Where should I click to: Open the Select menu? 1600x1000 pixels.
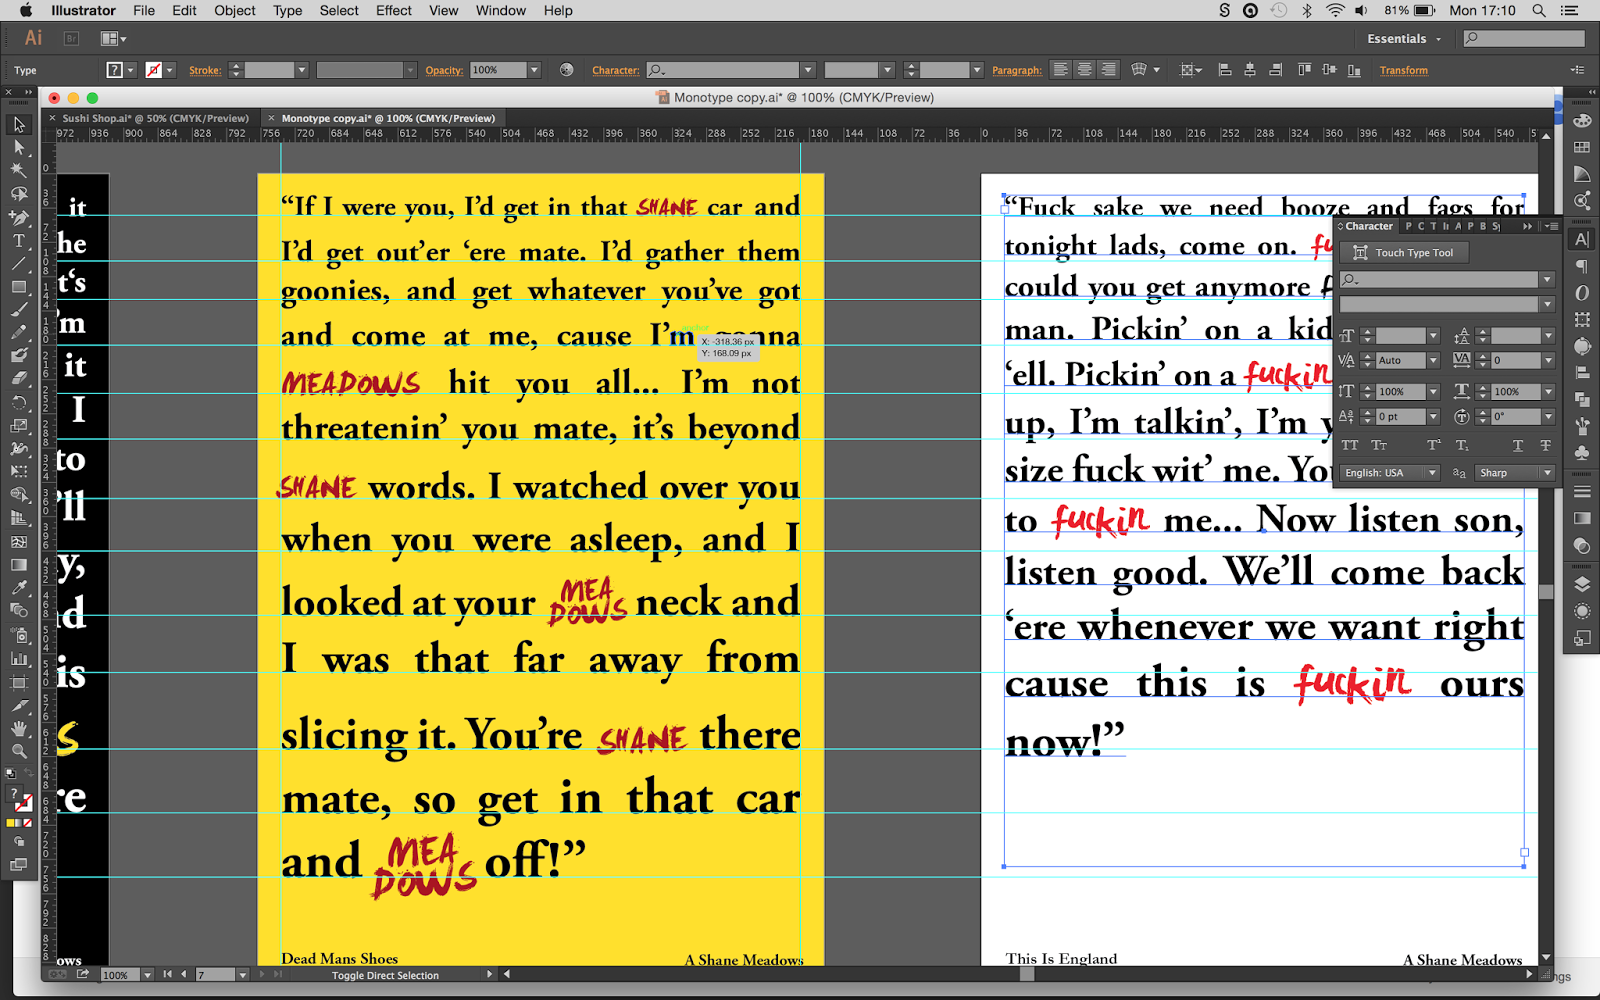click(339, 11)
